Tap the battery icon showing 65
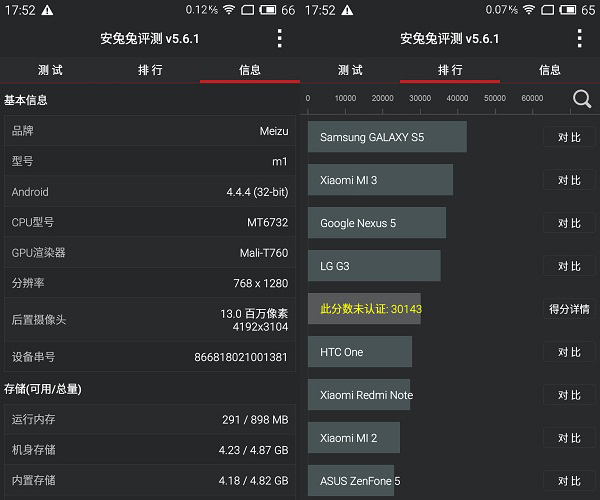Viewport: 600px width, 500px height. 566,10
